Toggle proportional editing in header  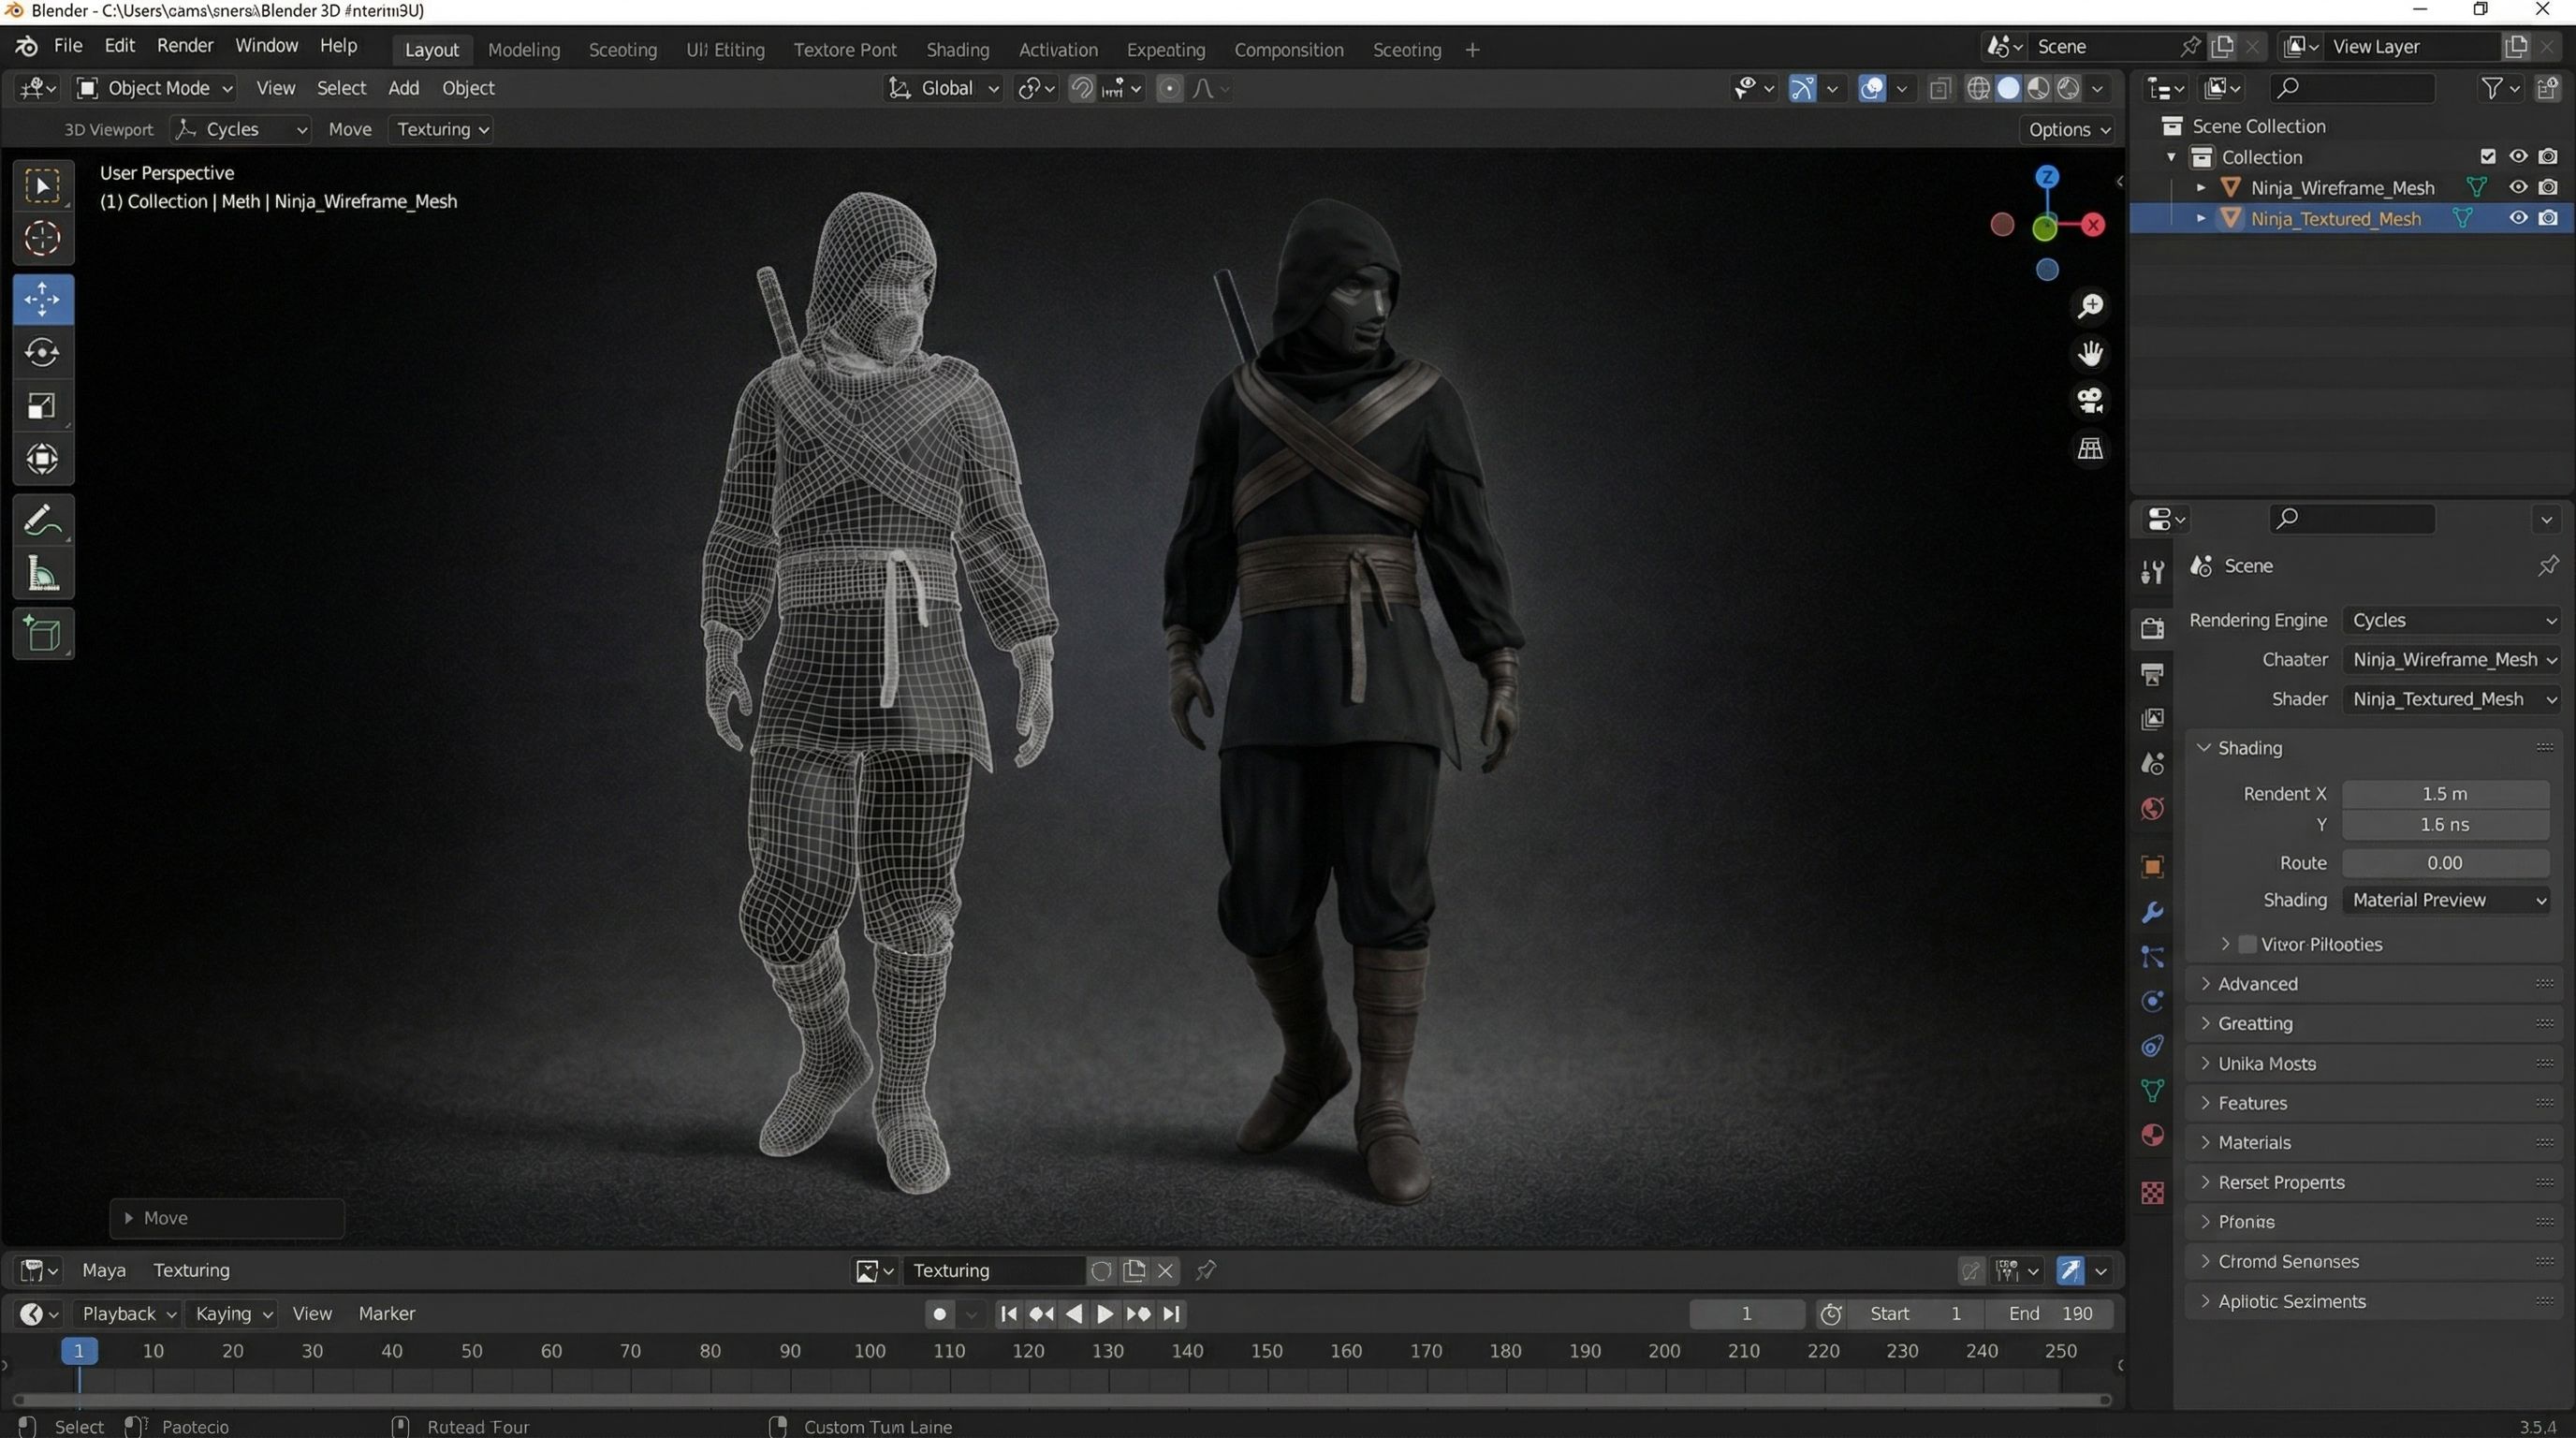tap(1169, 88)
